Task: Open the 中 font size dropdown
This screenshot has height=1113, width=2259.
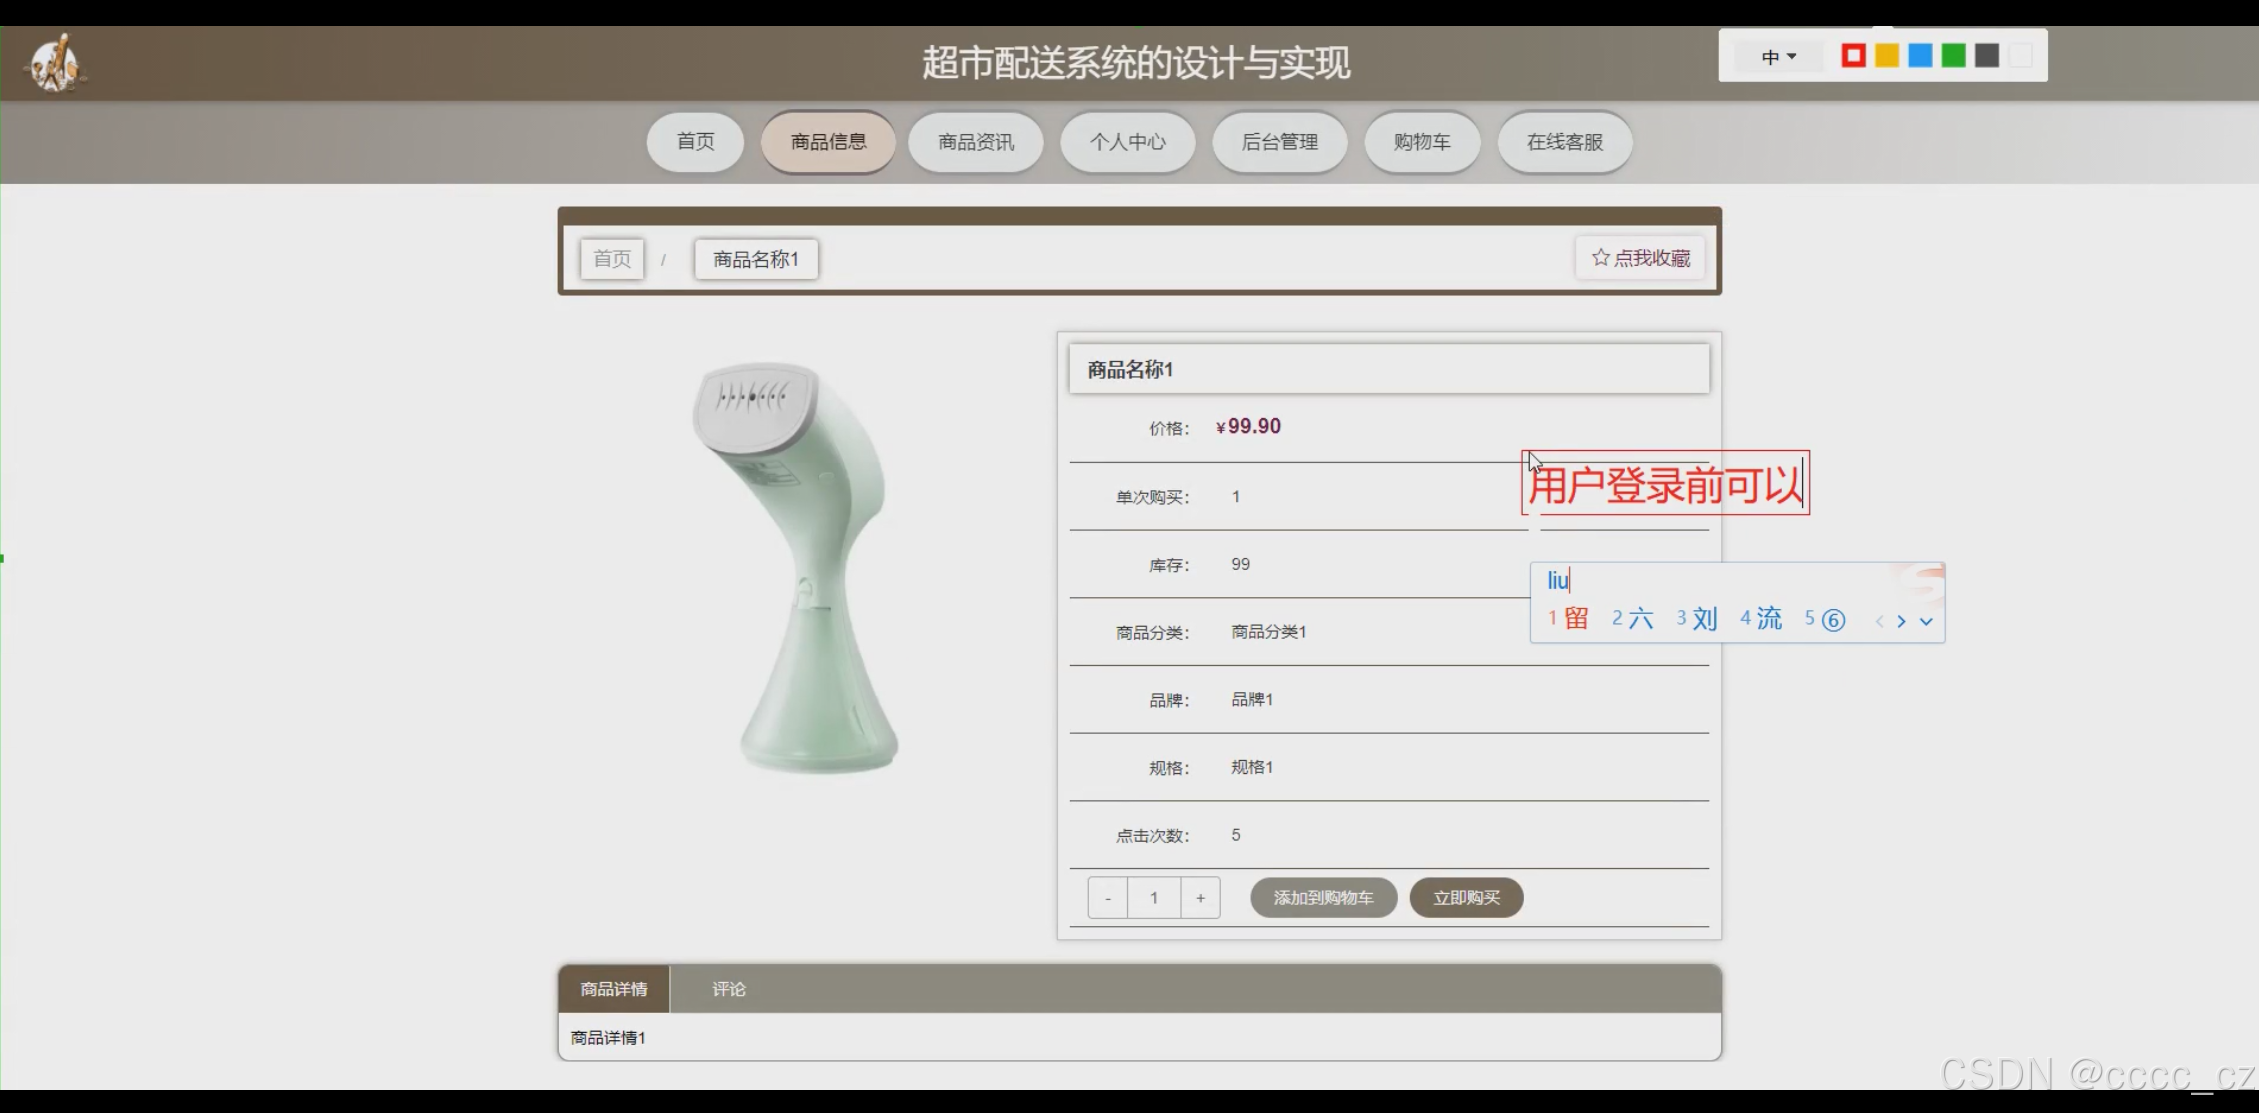Action: [1778, 57]
